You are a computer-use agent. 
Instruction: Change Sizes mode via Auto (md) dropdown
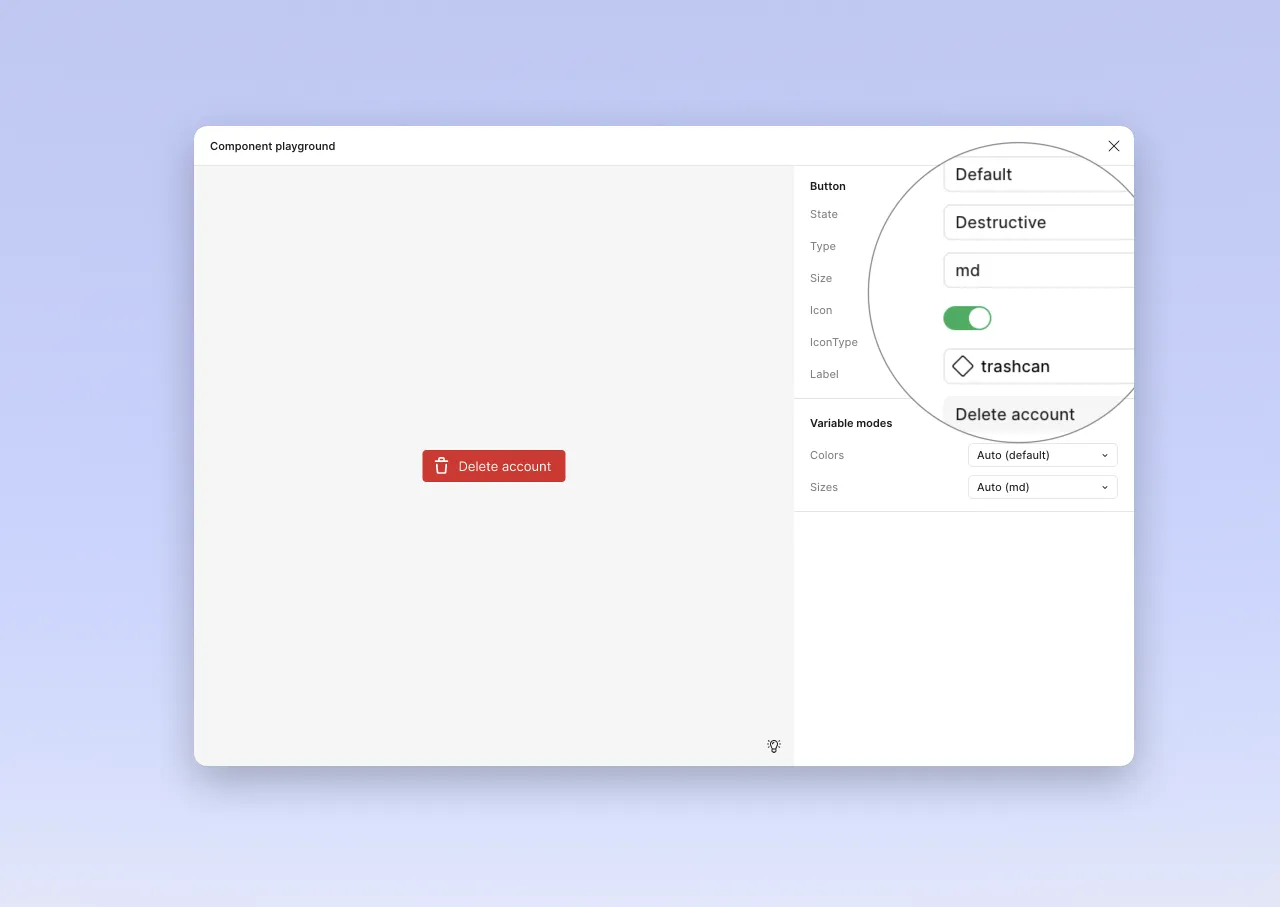(1042, 487)
